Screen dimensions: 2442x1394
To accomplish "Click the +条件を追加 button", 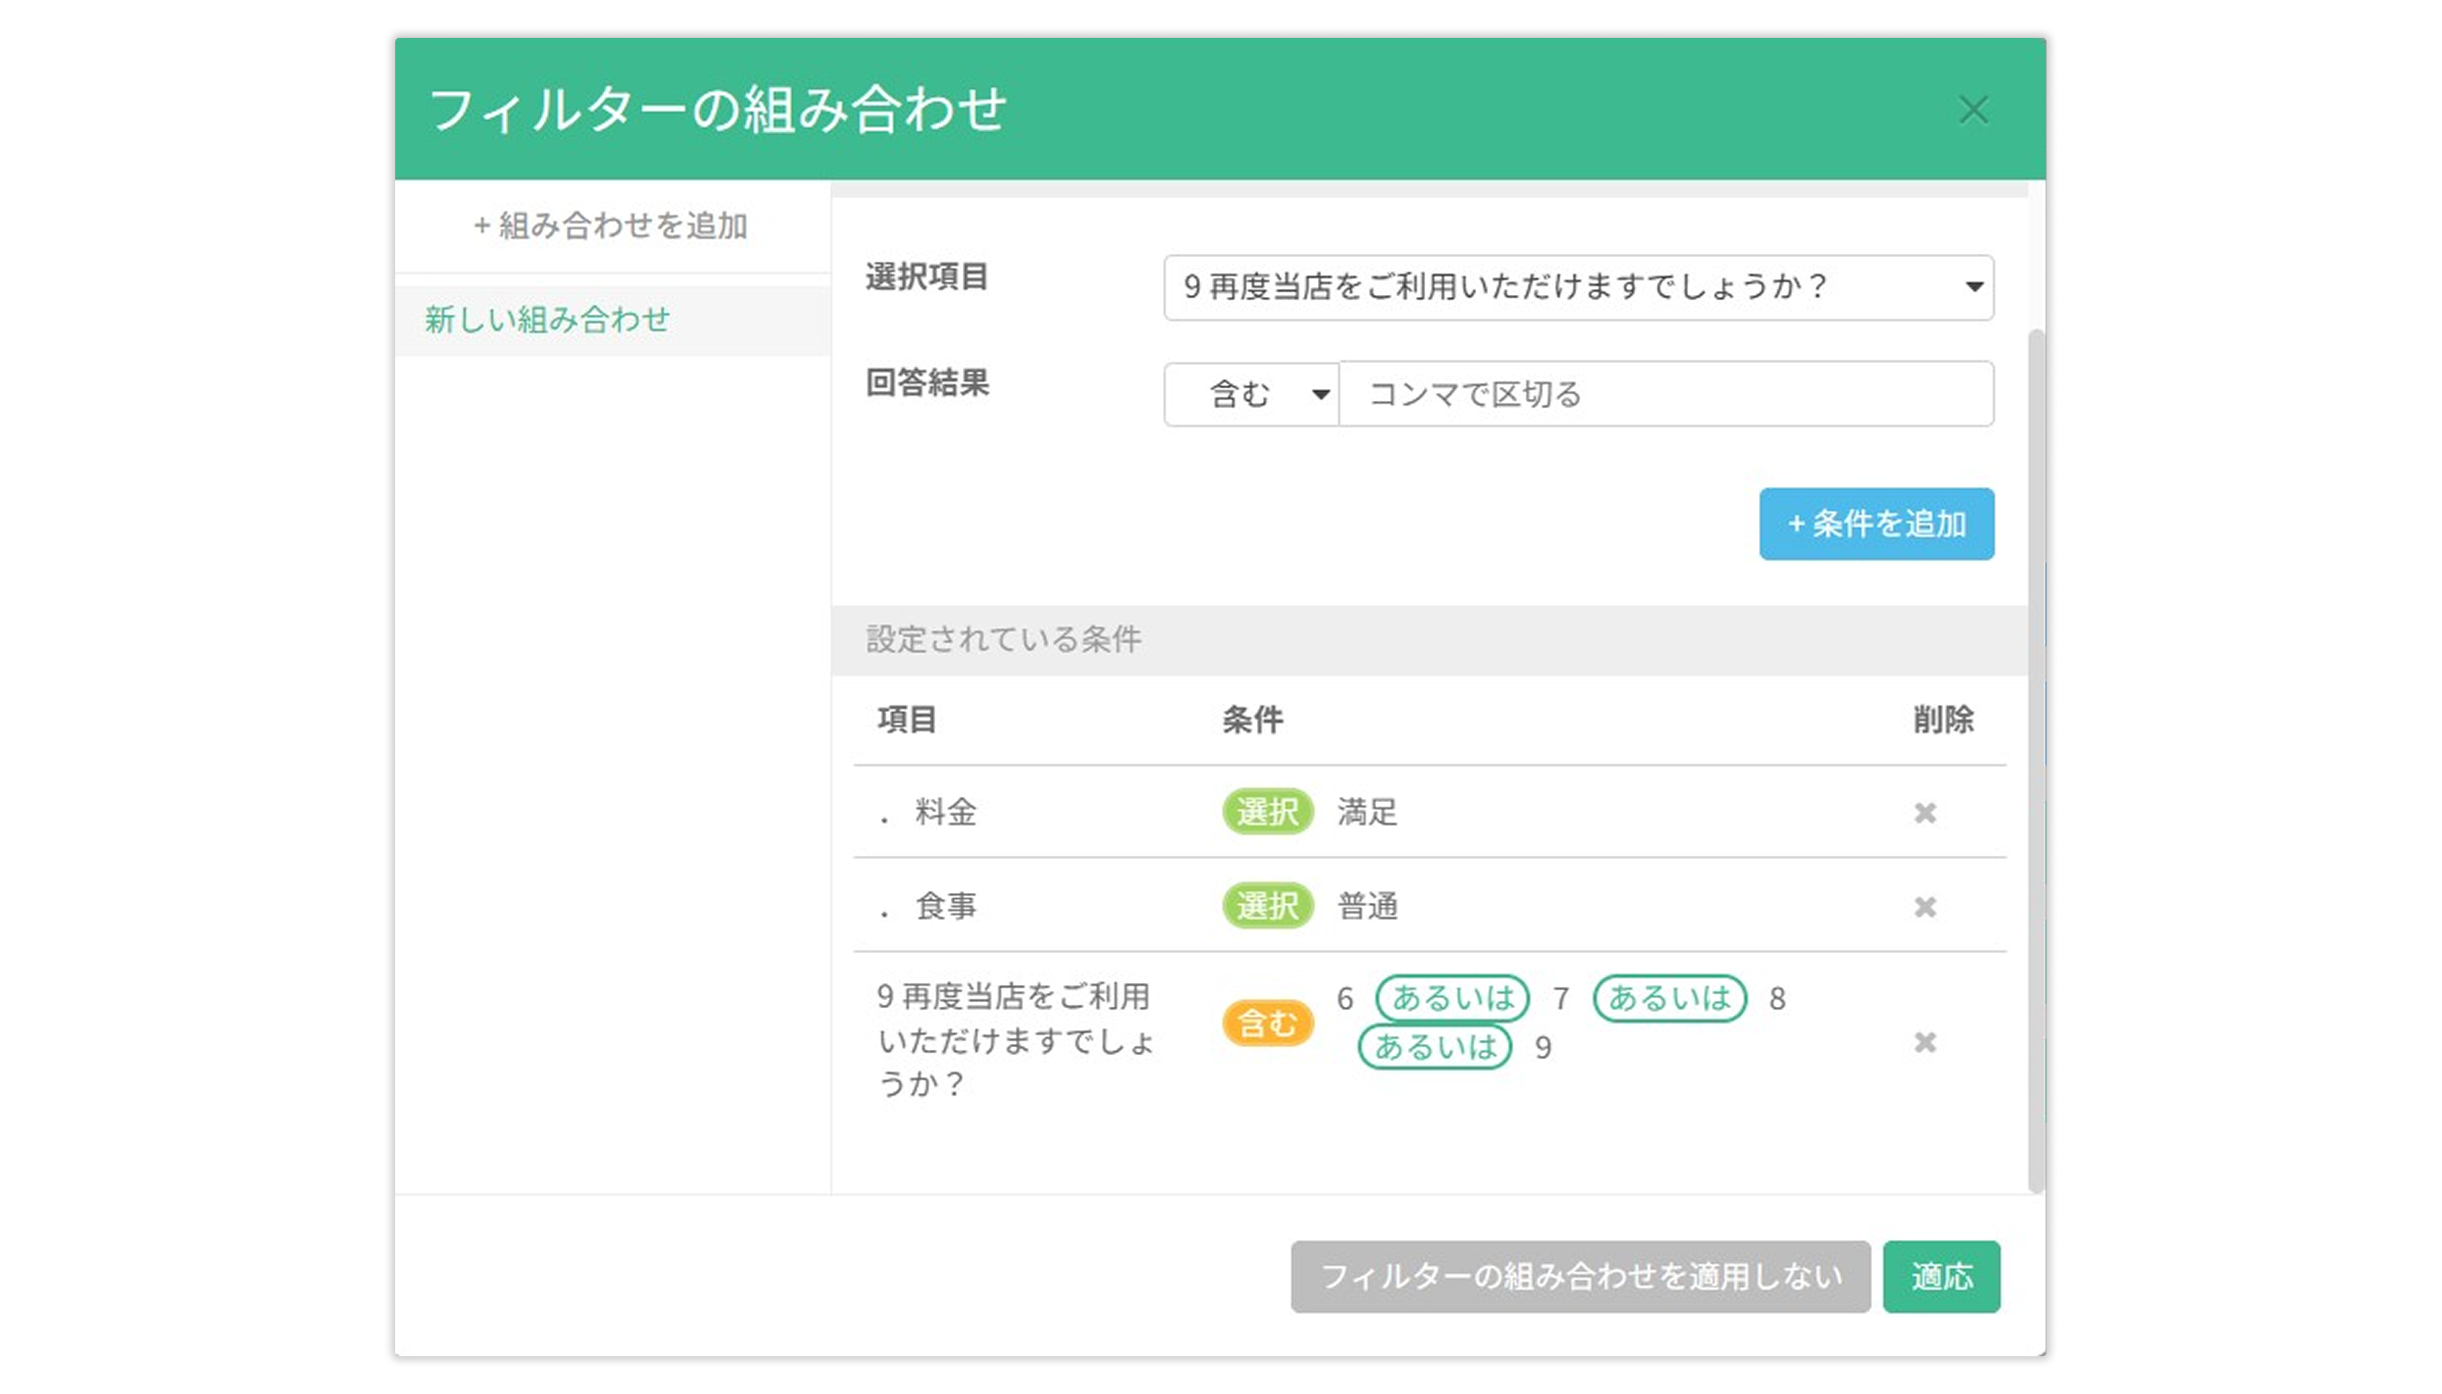I will pyautogui.click(x=1876, y=524).
